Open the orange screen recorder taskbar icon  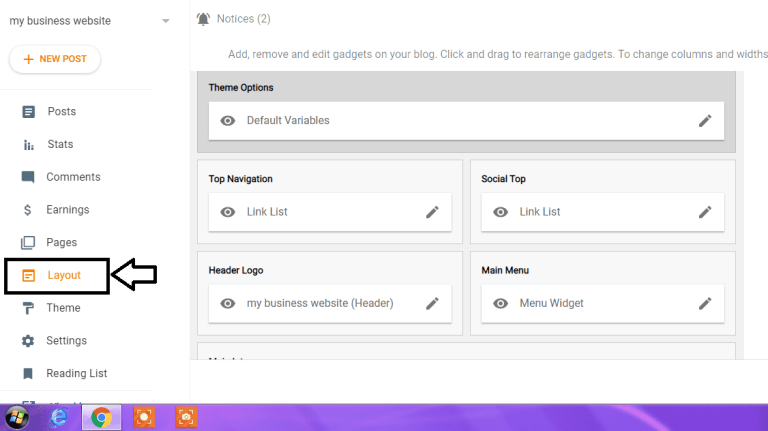point(144,418)
